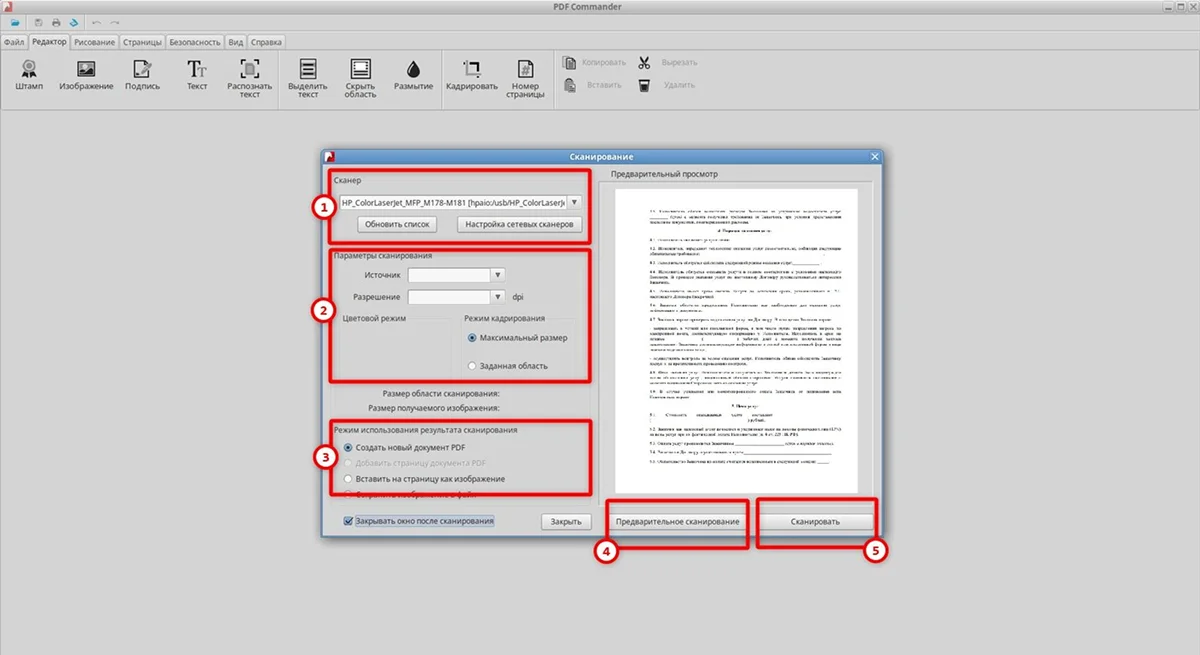Click the Штамп stamp tool icon

tap(29, 70)
